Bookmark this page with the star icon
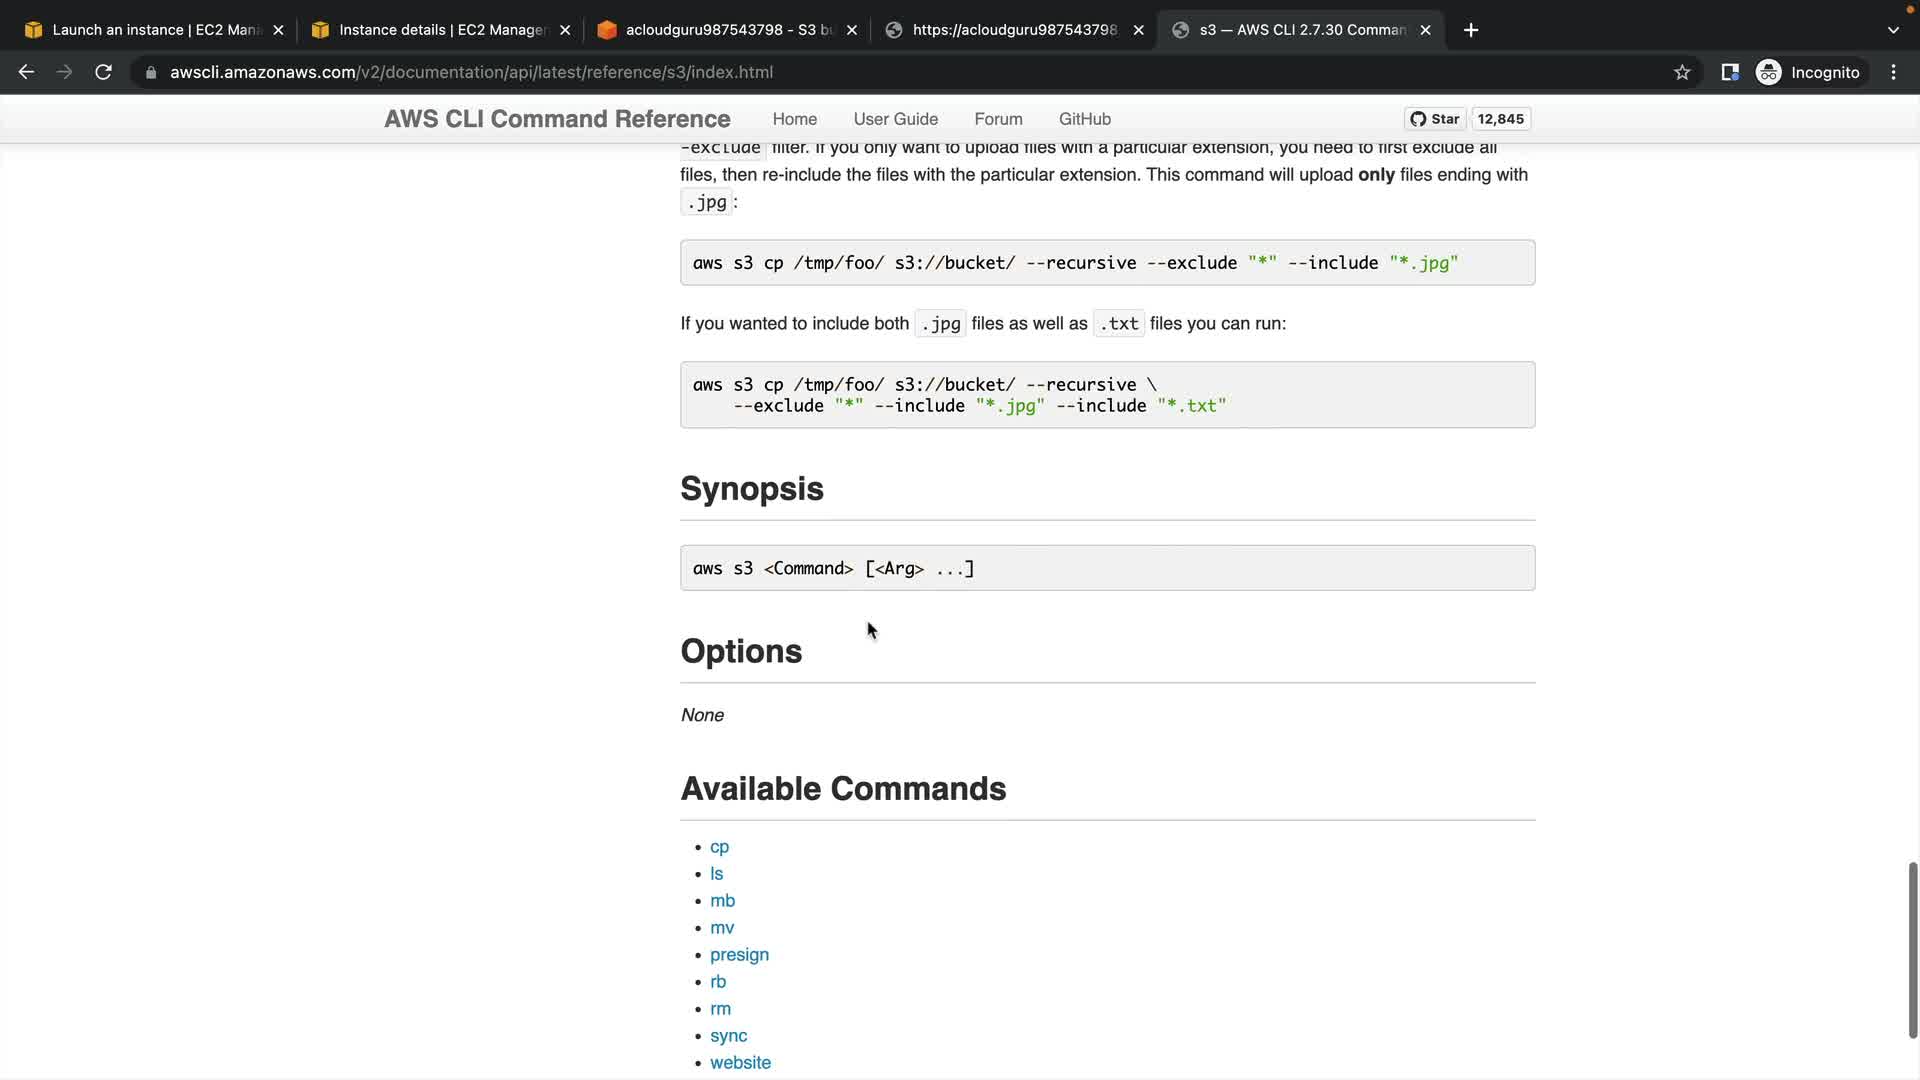The image size is (1920, 1080). click(1682, 72)
